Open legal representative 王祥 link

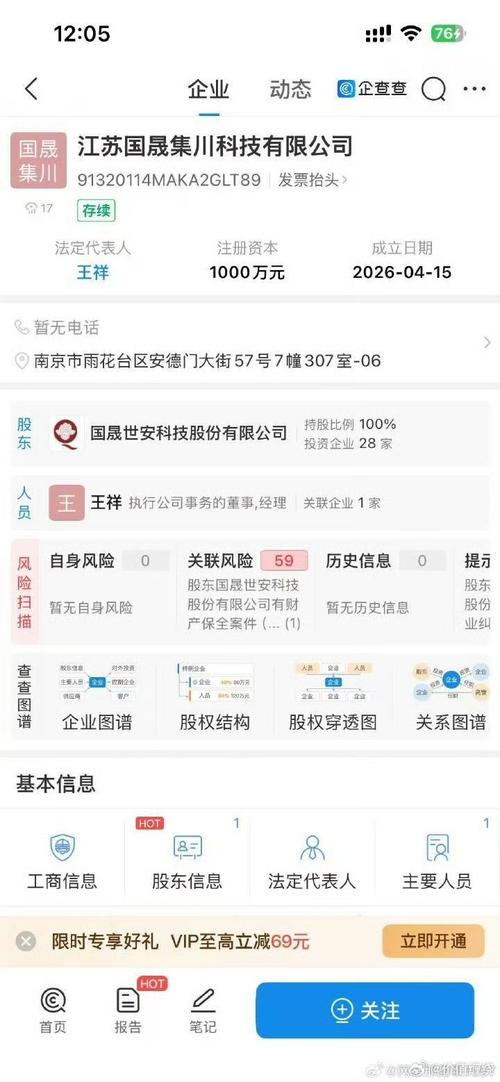pyautogui.click(x=92, y=272)
